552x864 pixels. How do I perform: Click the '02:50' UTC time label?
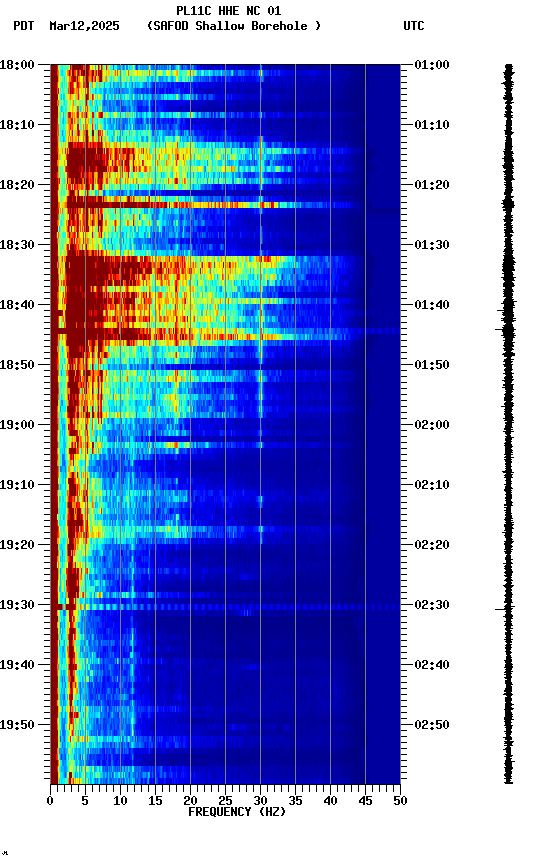point(432,725)
